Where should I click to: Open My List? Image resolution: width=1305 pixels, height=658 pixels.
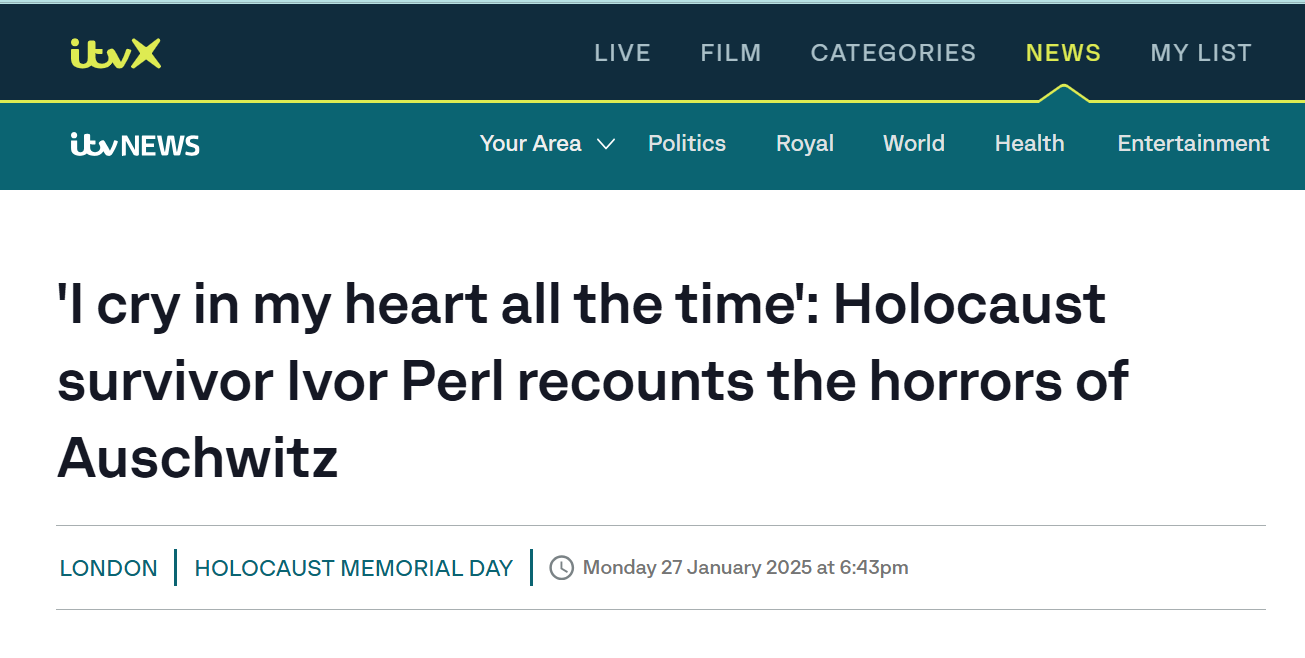(x=1201, y=53)
